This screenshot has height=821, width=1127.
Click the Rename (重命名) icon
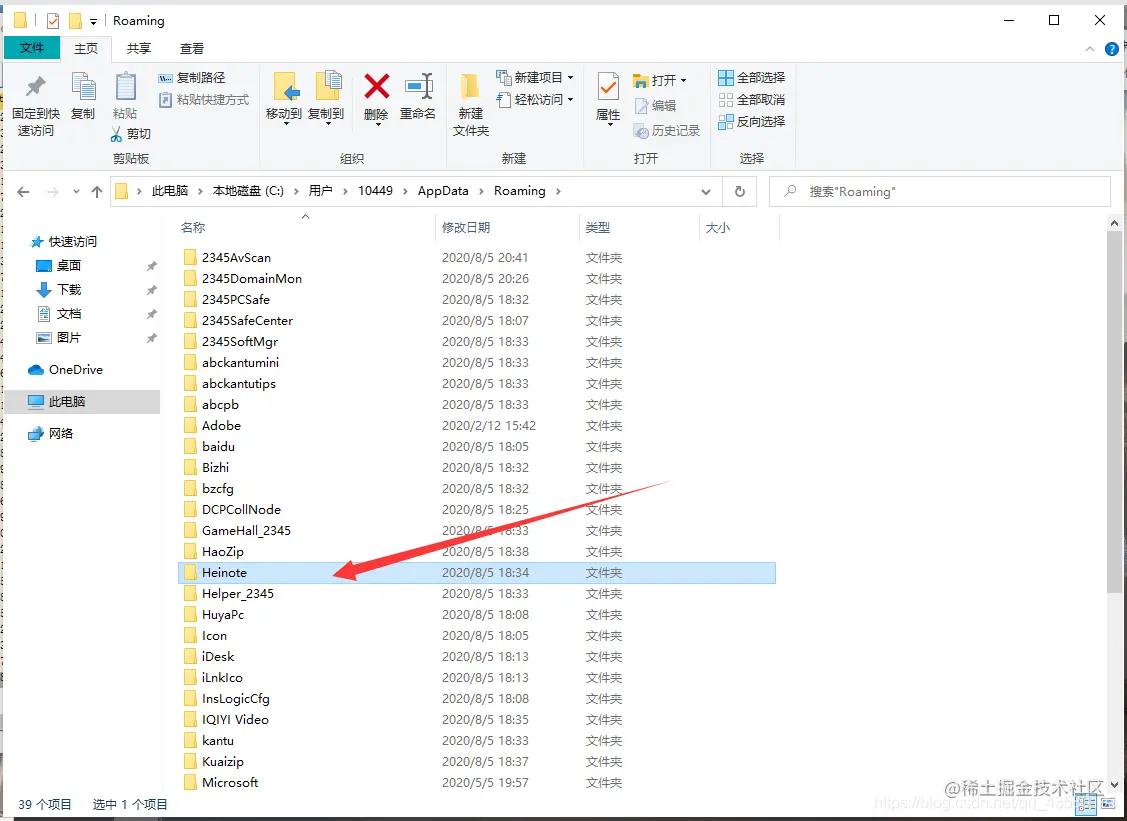pos(418,87)
